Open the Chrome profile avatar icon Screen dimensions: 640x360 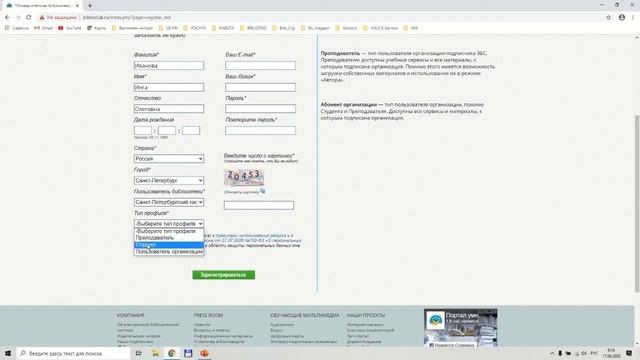622,18
